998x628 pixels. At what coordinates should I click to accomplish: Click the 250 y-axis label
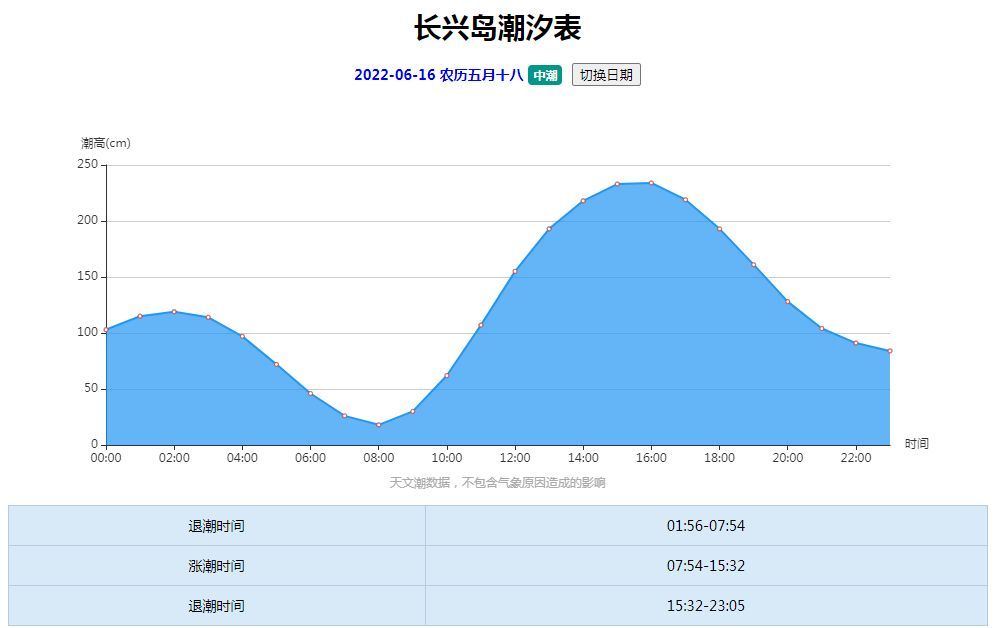[x=88, y=164]
